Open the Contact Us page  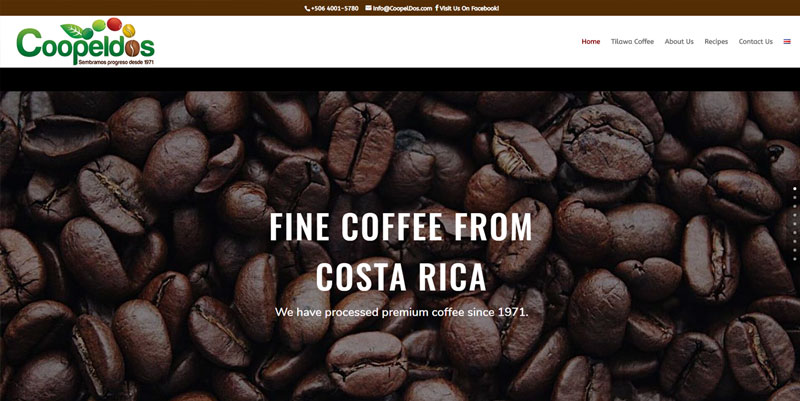tap(756, 41)
